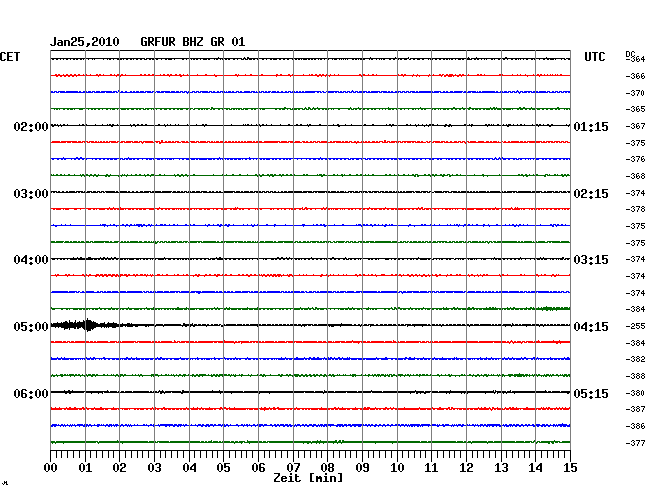Select the 03:00 CET time label
The image size is (650, 494).
31,194
